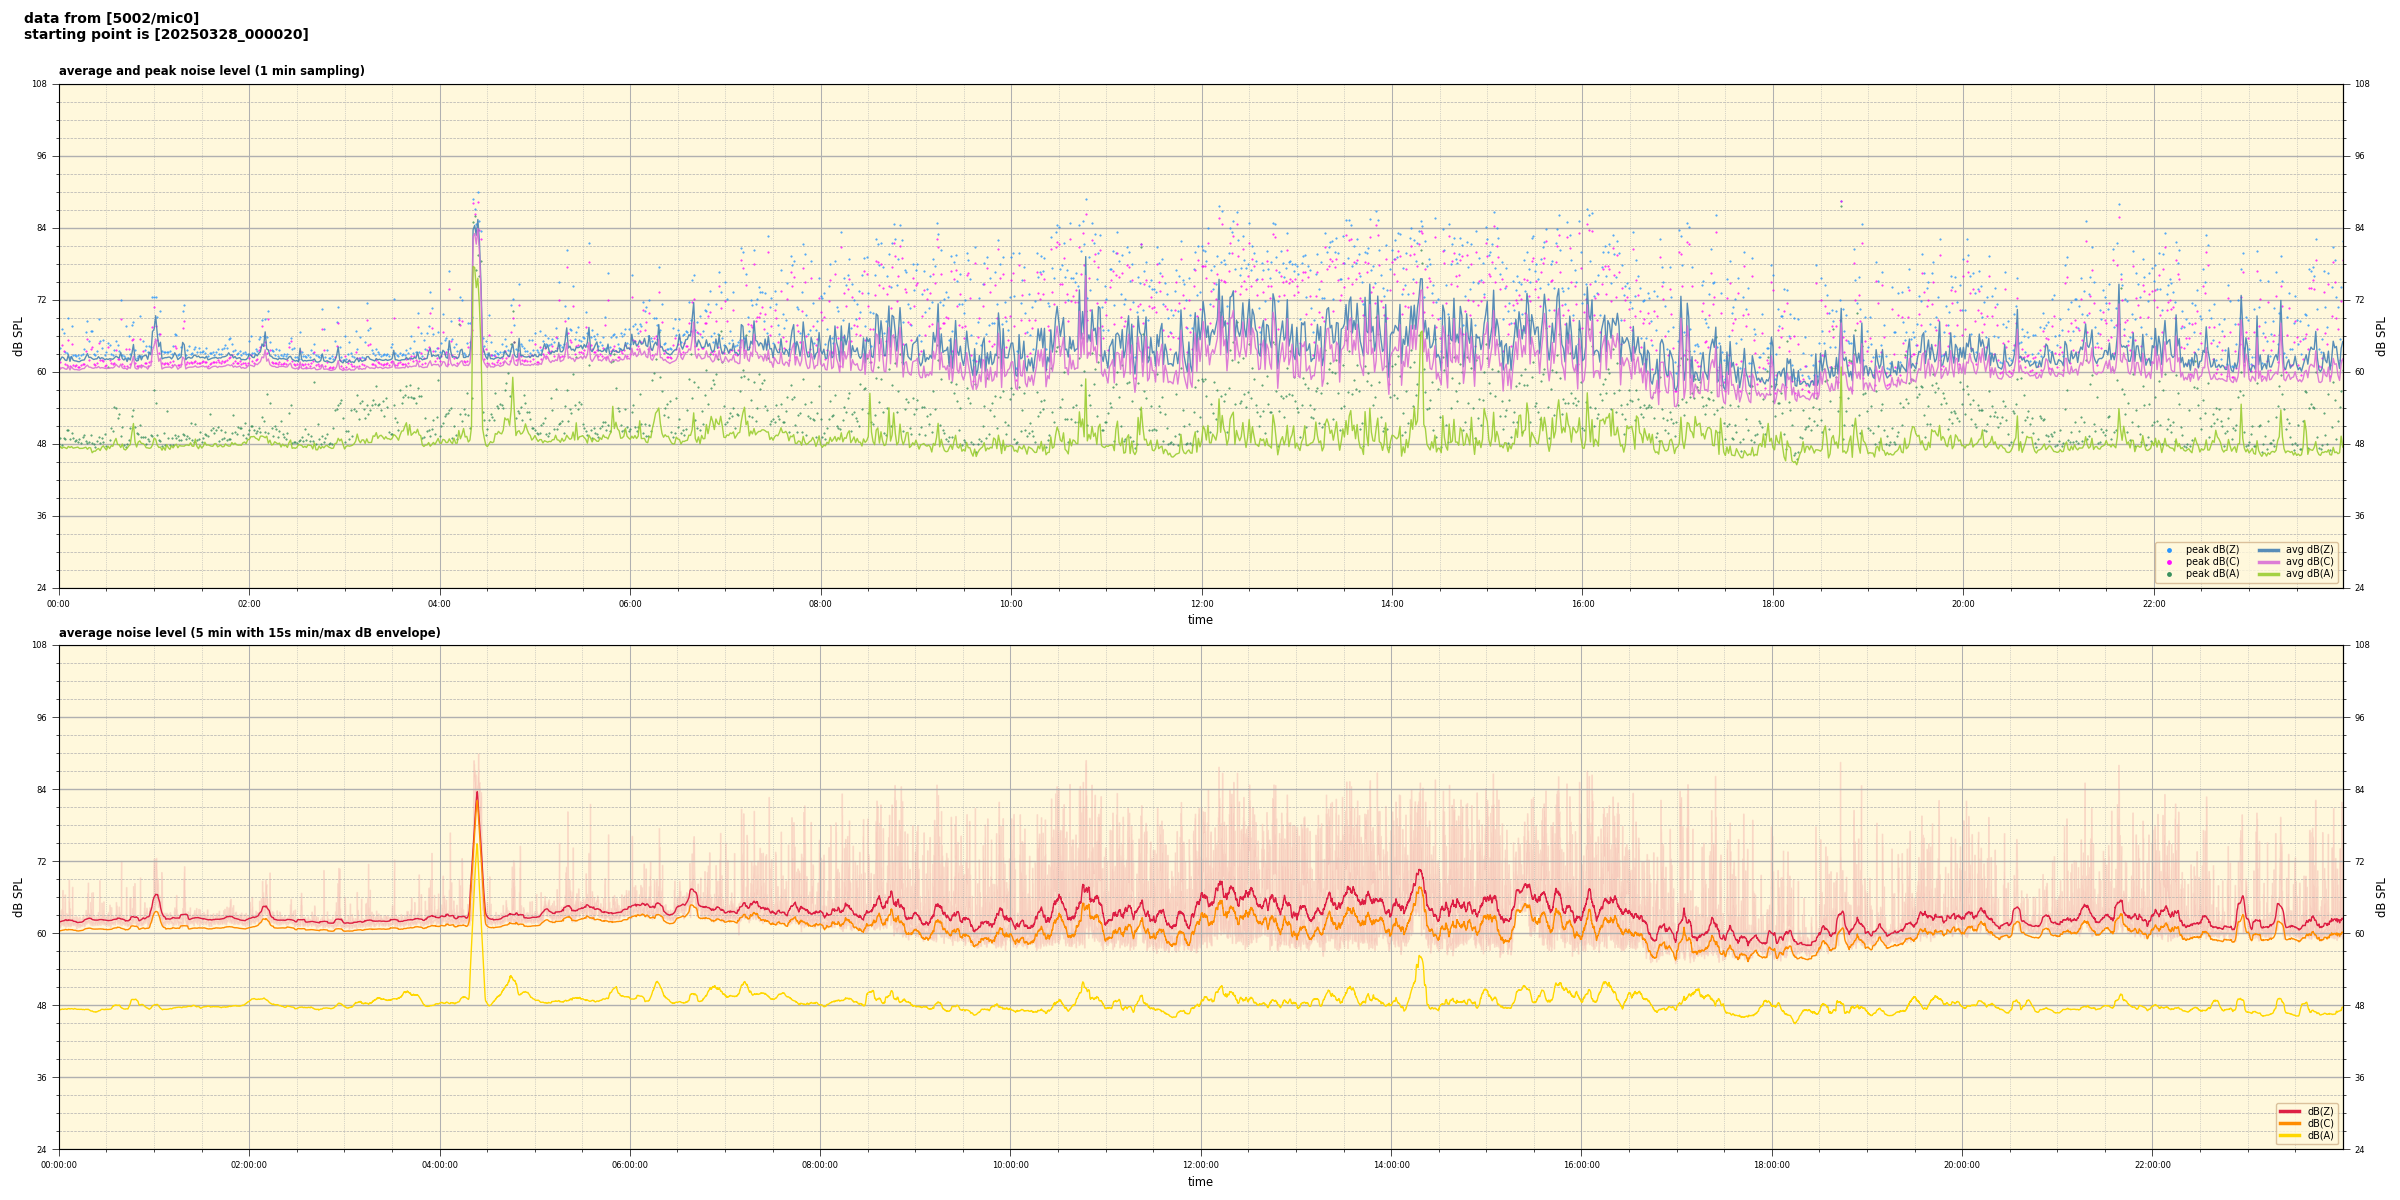2400x1200 pixels.
Task: Click the 04:00 tick on top chart time axis
Action: coord(439,604)
